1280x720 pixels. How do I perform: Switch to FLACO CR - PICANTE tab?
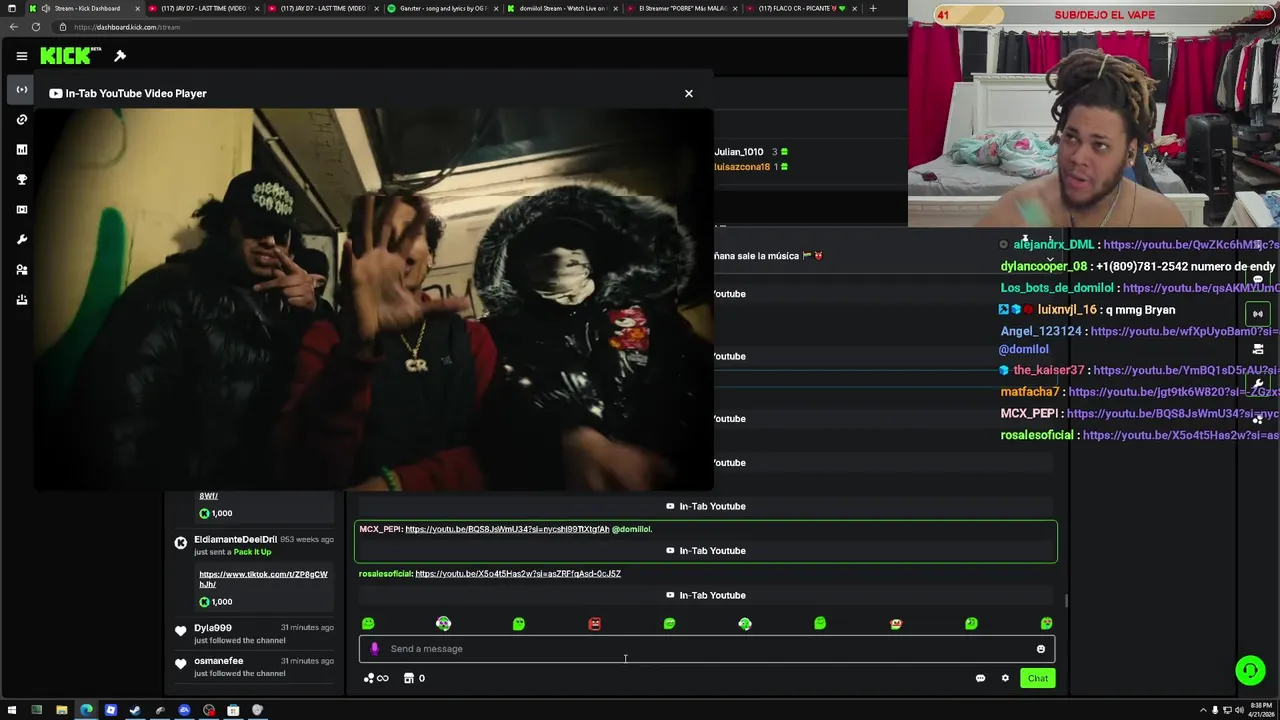coord(800,8)
